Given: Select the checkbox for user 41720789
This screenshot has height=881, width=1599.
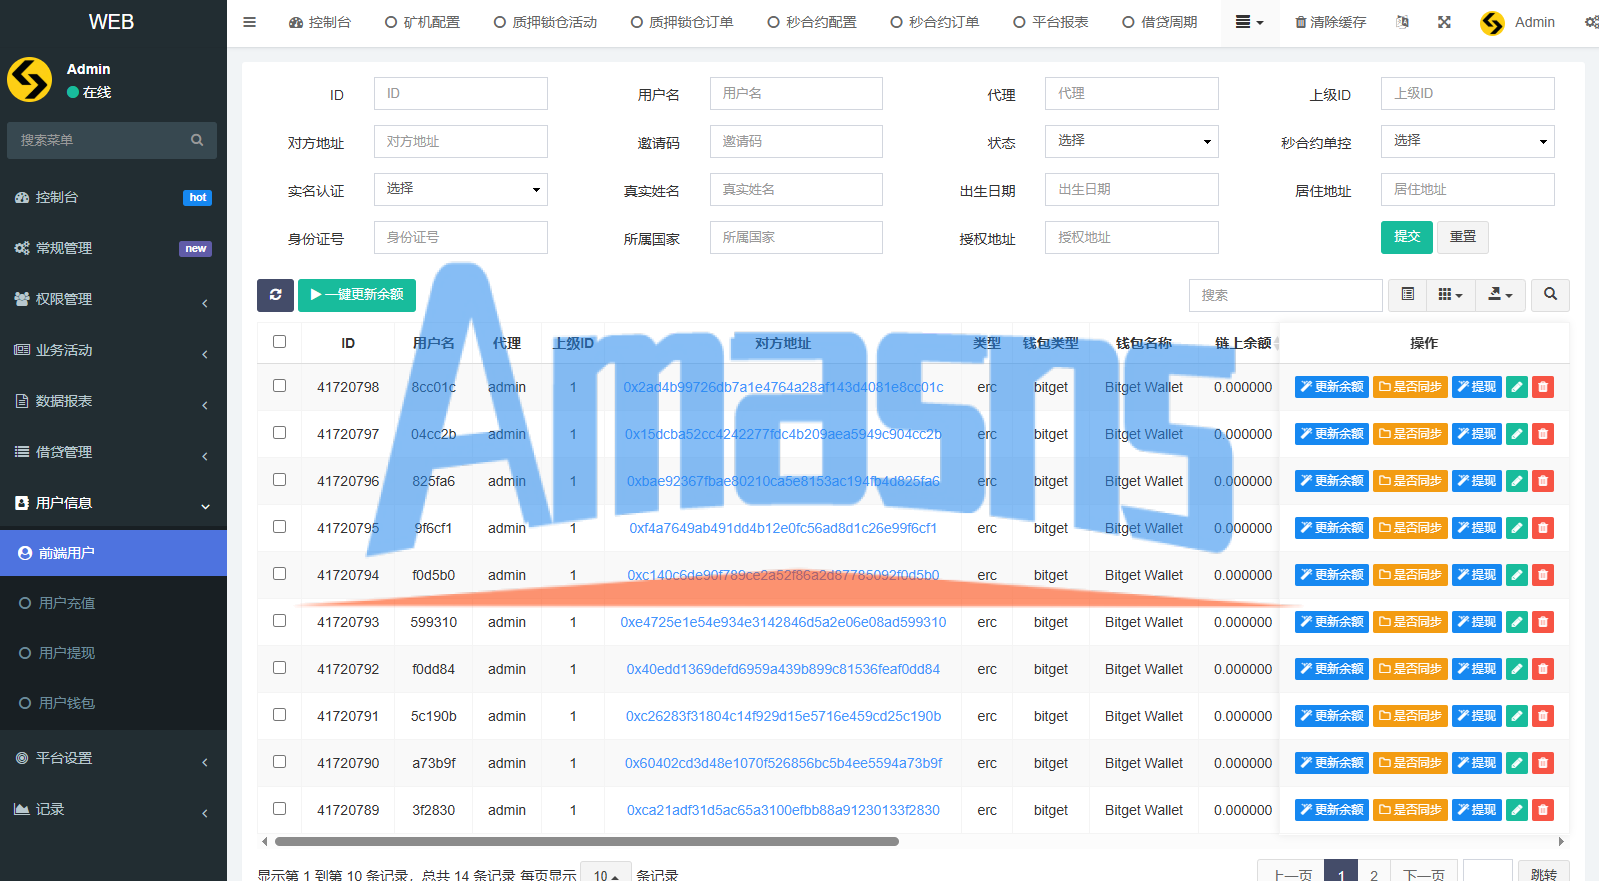Looking at the screenshot, I should click(279, 809).
